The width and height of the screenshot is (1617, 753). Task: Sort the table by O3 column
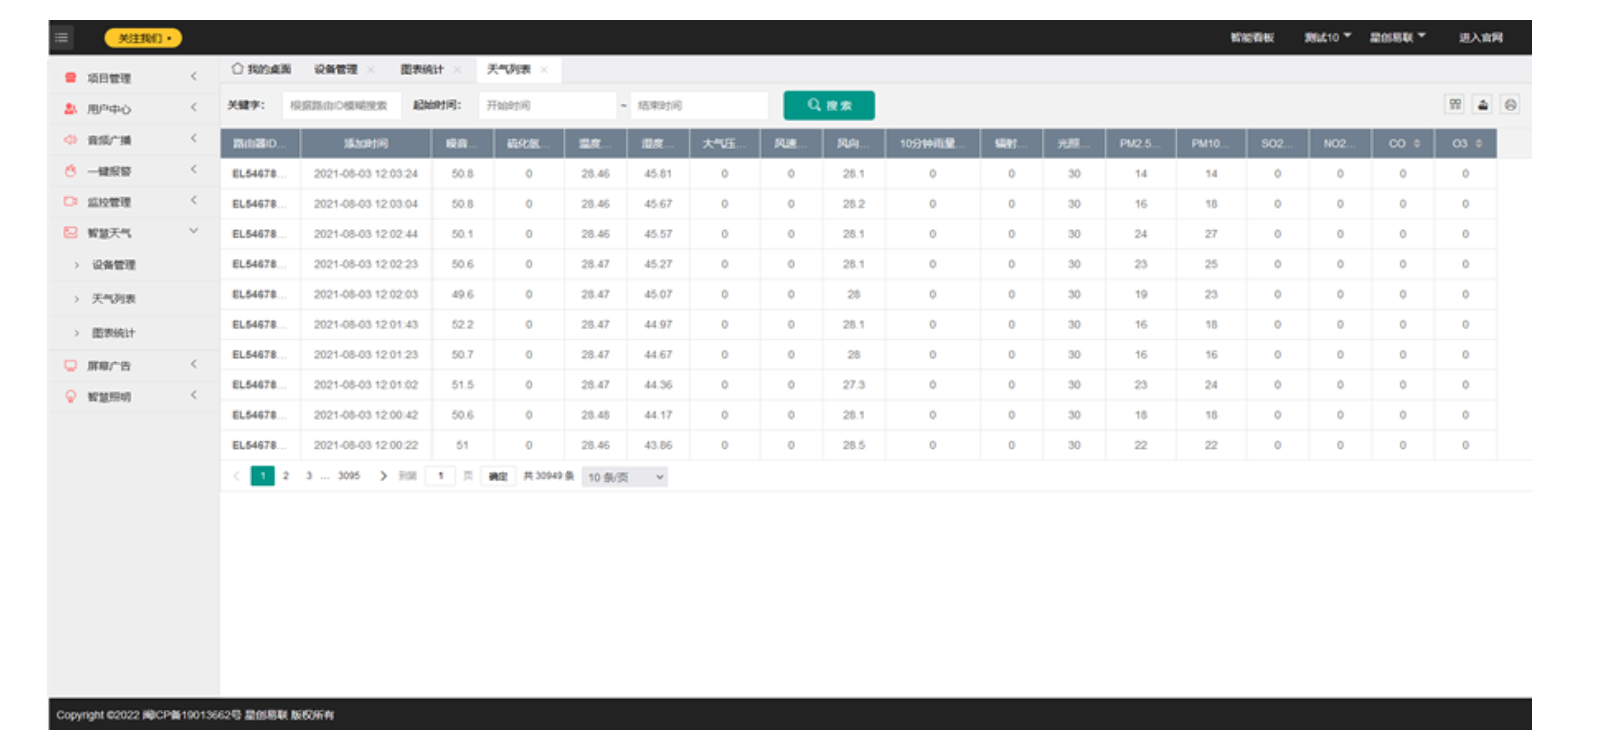[x=1479, y=144]
